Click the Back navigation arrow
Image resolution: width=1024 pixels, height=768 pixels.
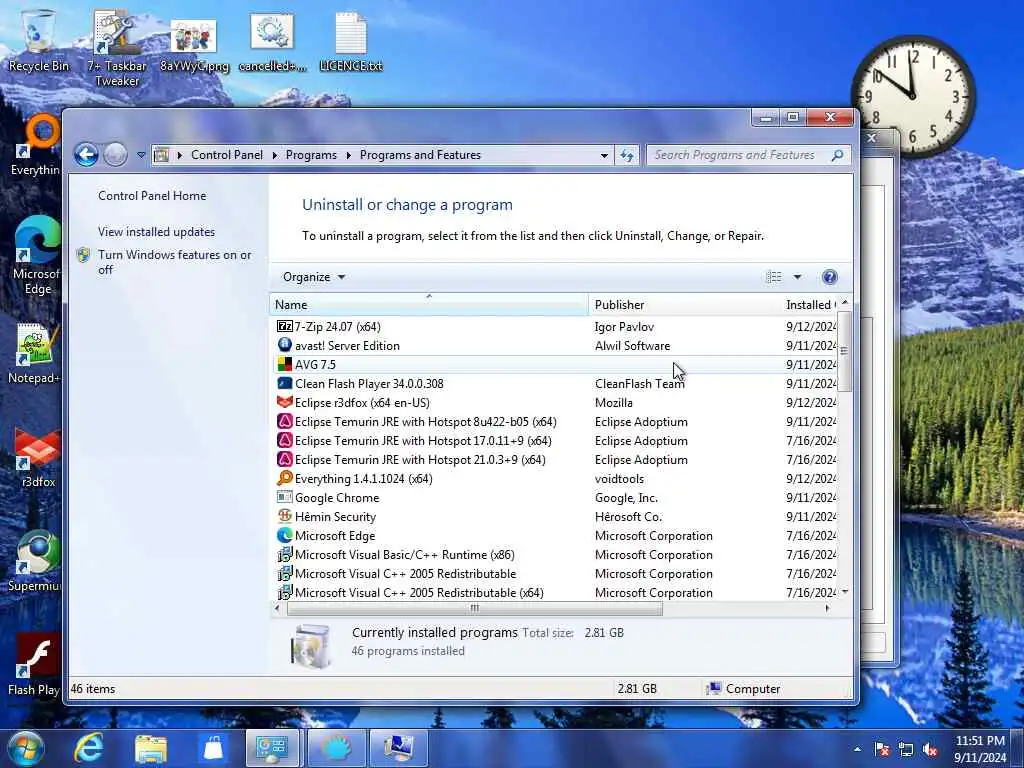(86, 155)
